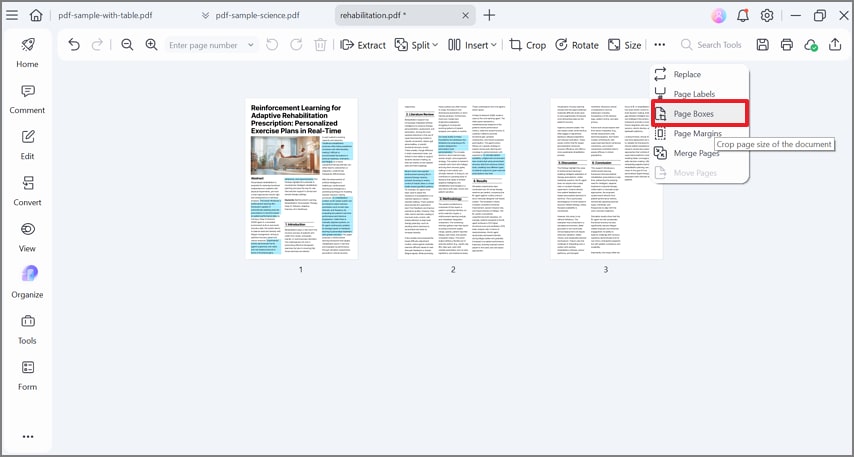Close the rehabilitation.pdf tab

pyautogui.click(x=466, y=15)
